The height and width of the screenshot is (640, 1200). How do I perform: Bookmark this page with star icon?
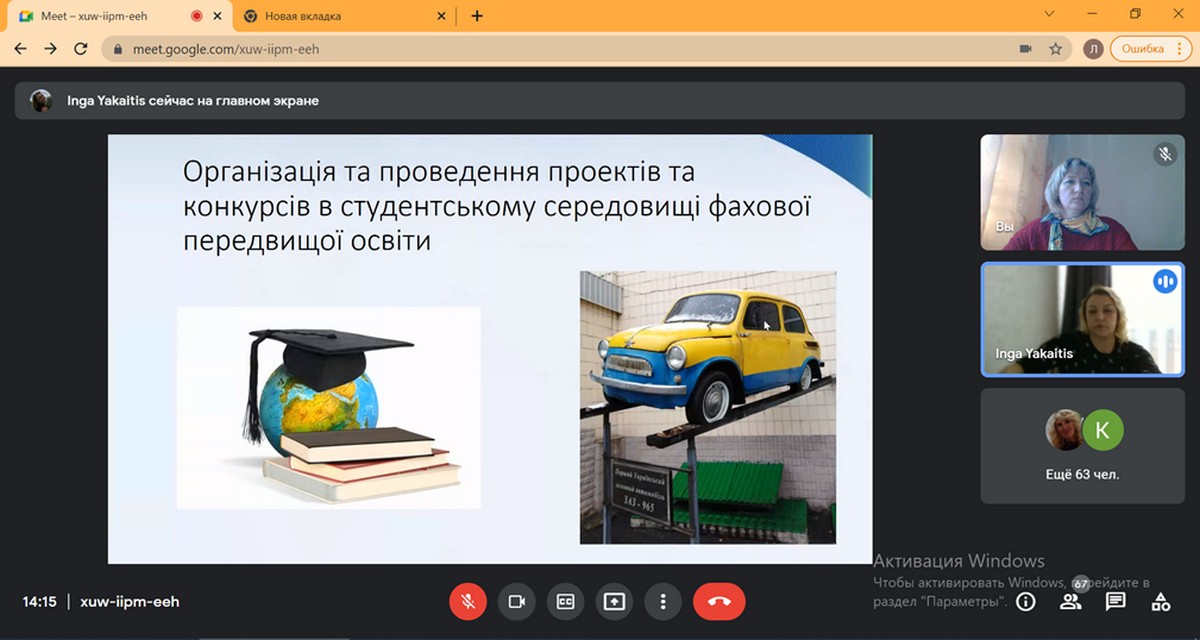(1055, 48)
